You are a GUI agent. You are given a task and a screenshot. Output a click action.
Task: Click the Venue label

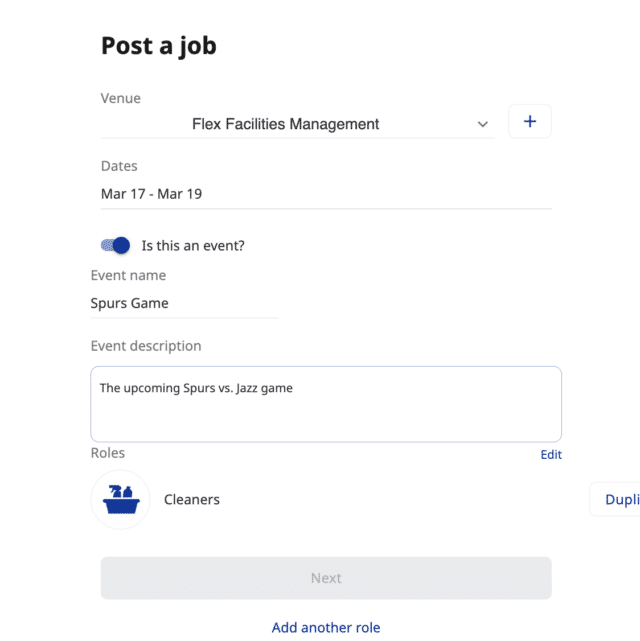[121, 98]
